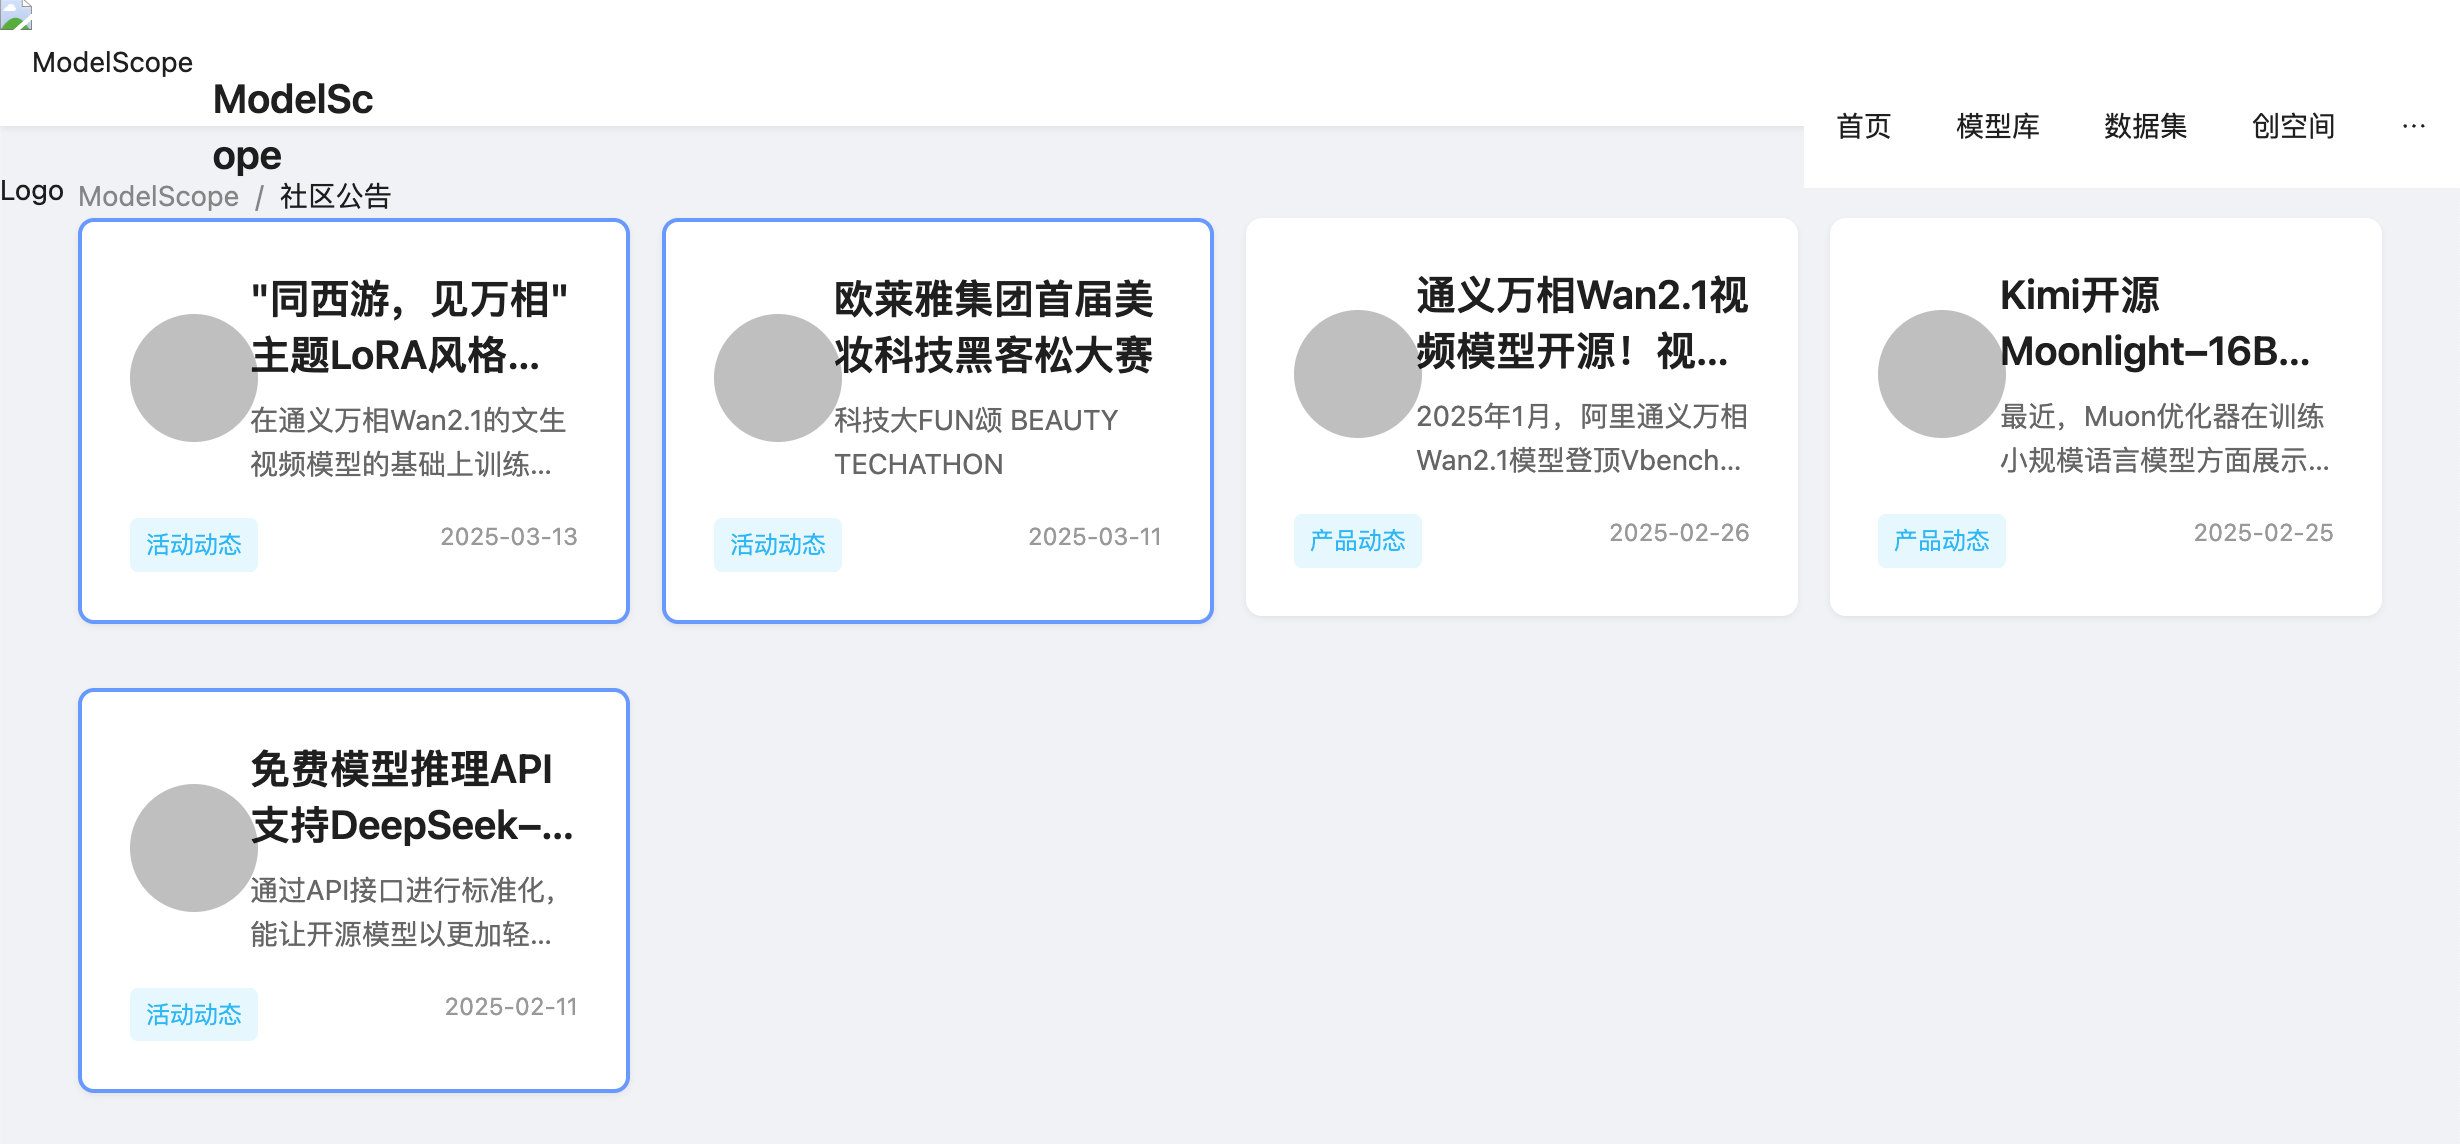Open 模型库 navigation item
Viewport: 2460px width, 1144px height.
click(1997, 126)
